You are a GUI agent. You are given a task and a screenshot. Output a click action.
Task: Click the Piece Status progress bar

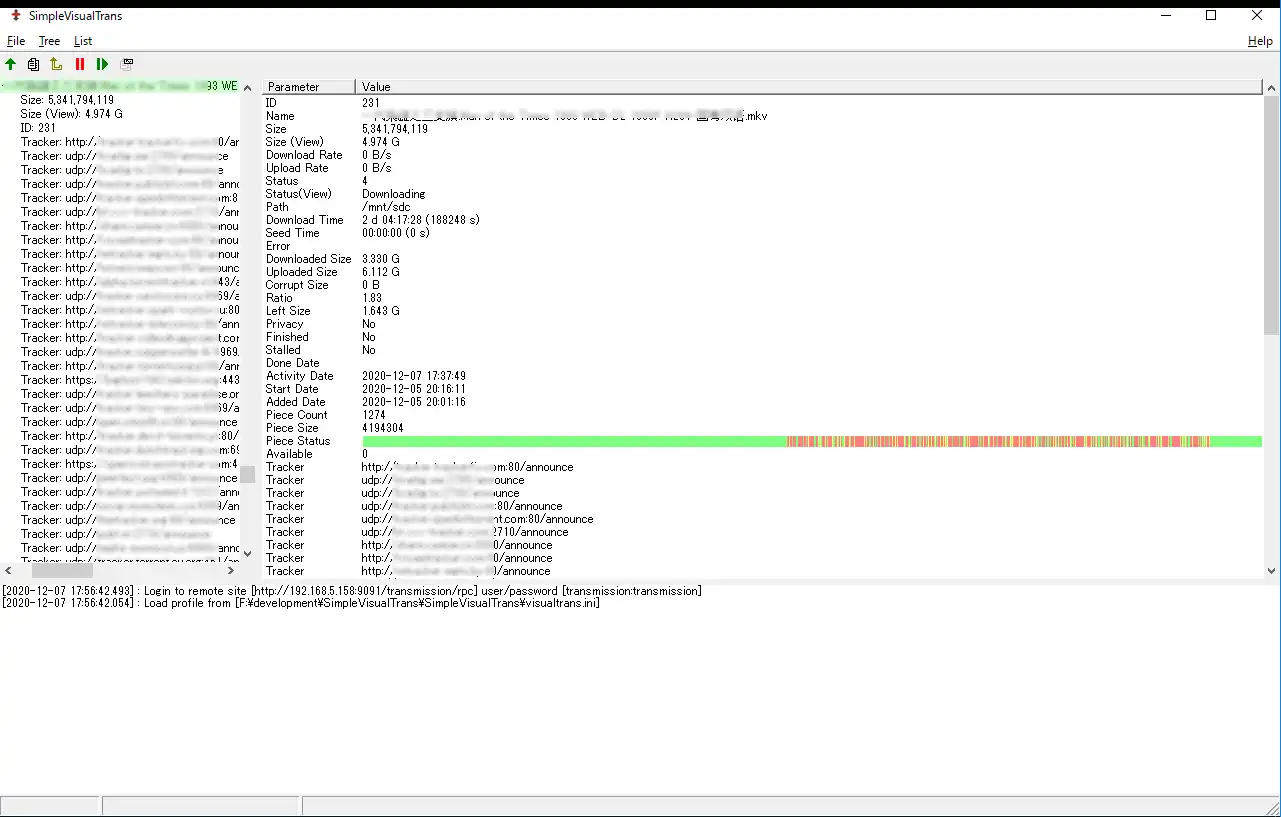[812, 441]
